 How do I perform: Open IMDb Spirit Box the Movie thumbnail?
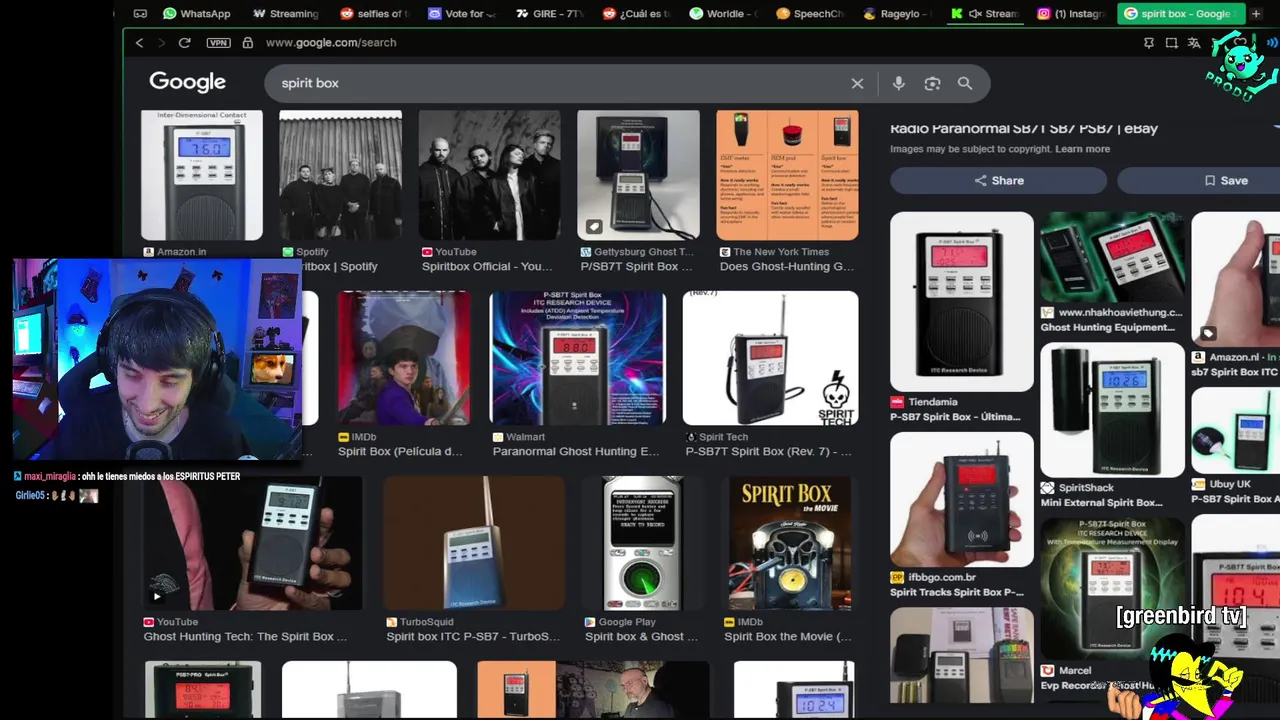tap(790, 543)
